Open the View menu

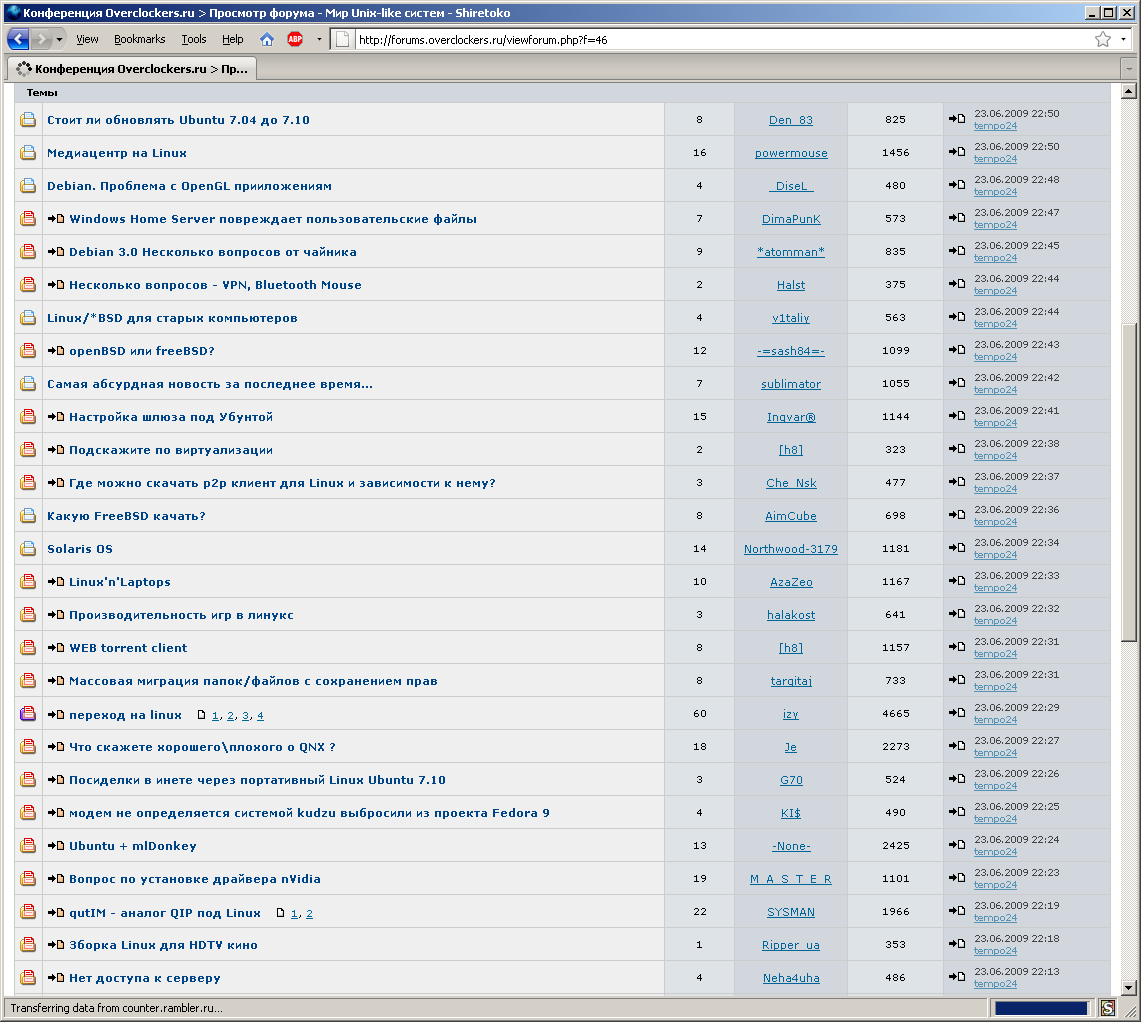[87, 39]
